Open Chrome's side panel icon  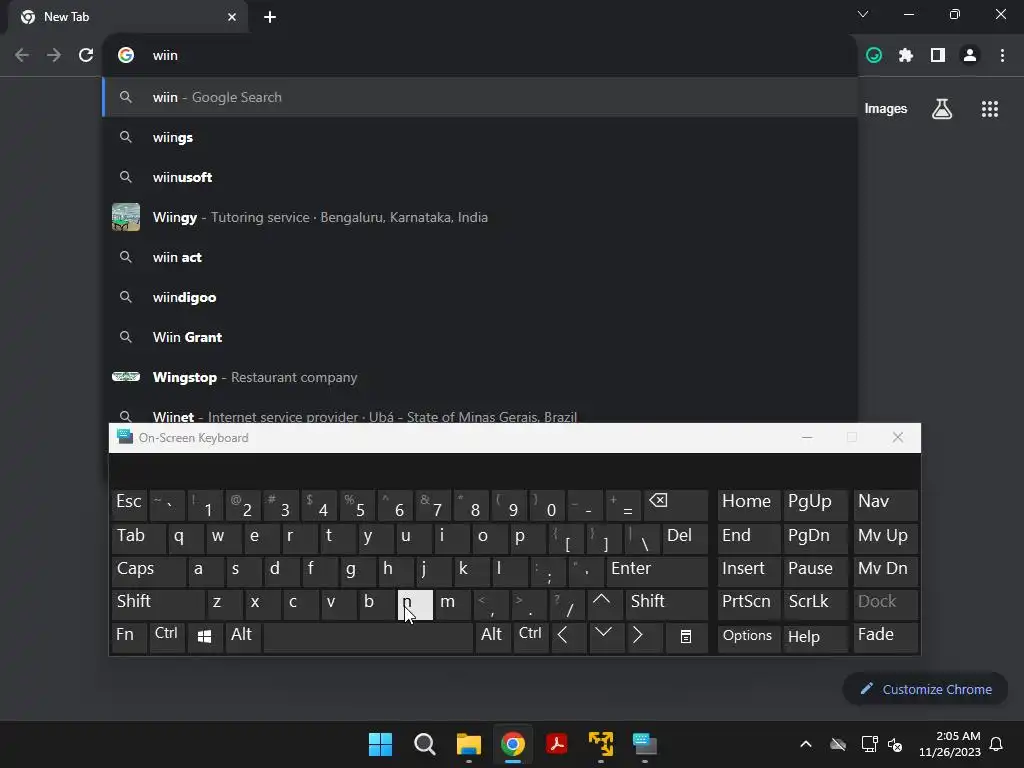[938, 56]
